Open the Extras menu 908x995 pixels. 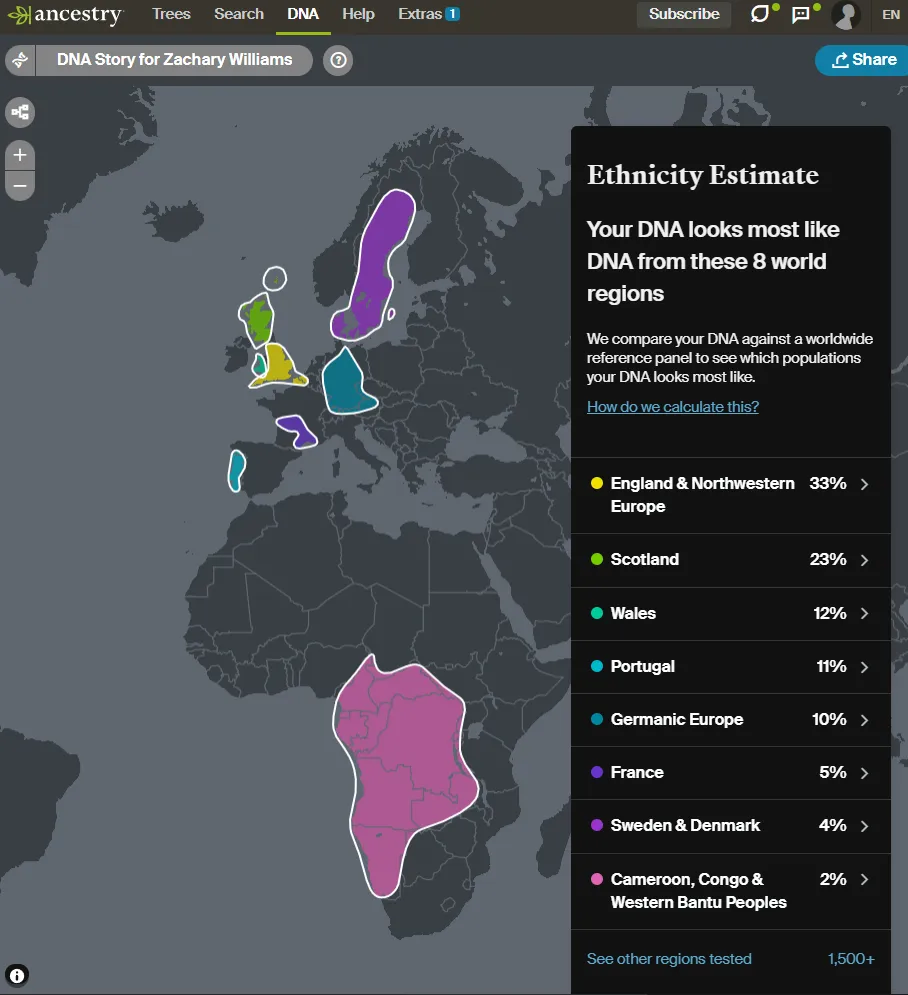coord(428,14)
